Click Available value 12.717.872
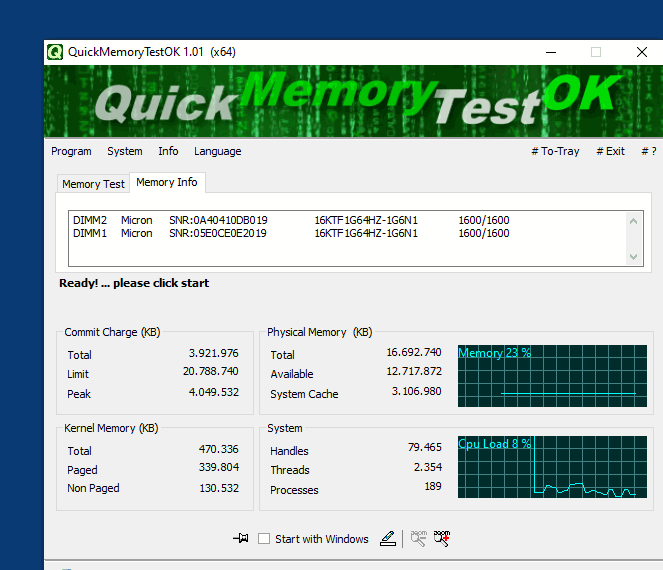 [414, 371]
